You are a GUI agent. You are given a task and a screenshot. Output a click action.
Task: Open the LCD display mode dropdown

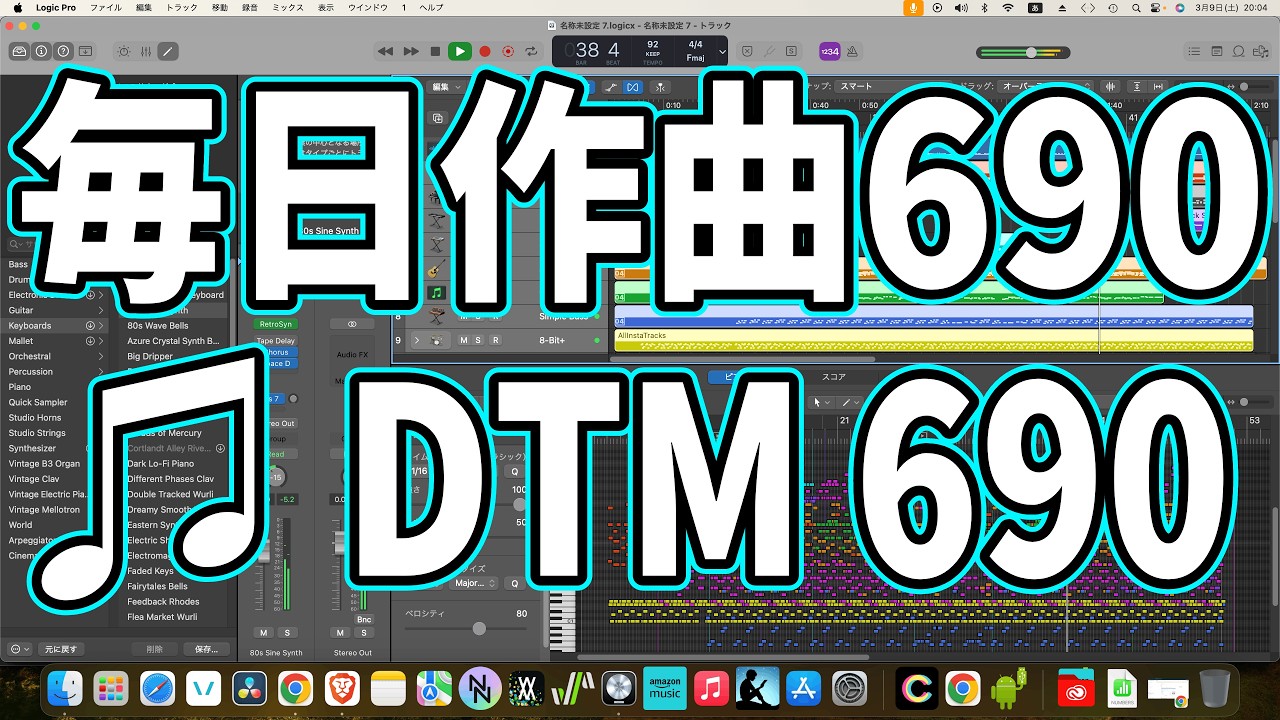click(x=722, y=51)
